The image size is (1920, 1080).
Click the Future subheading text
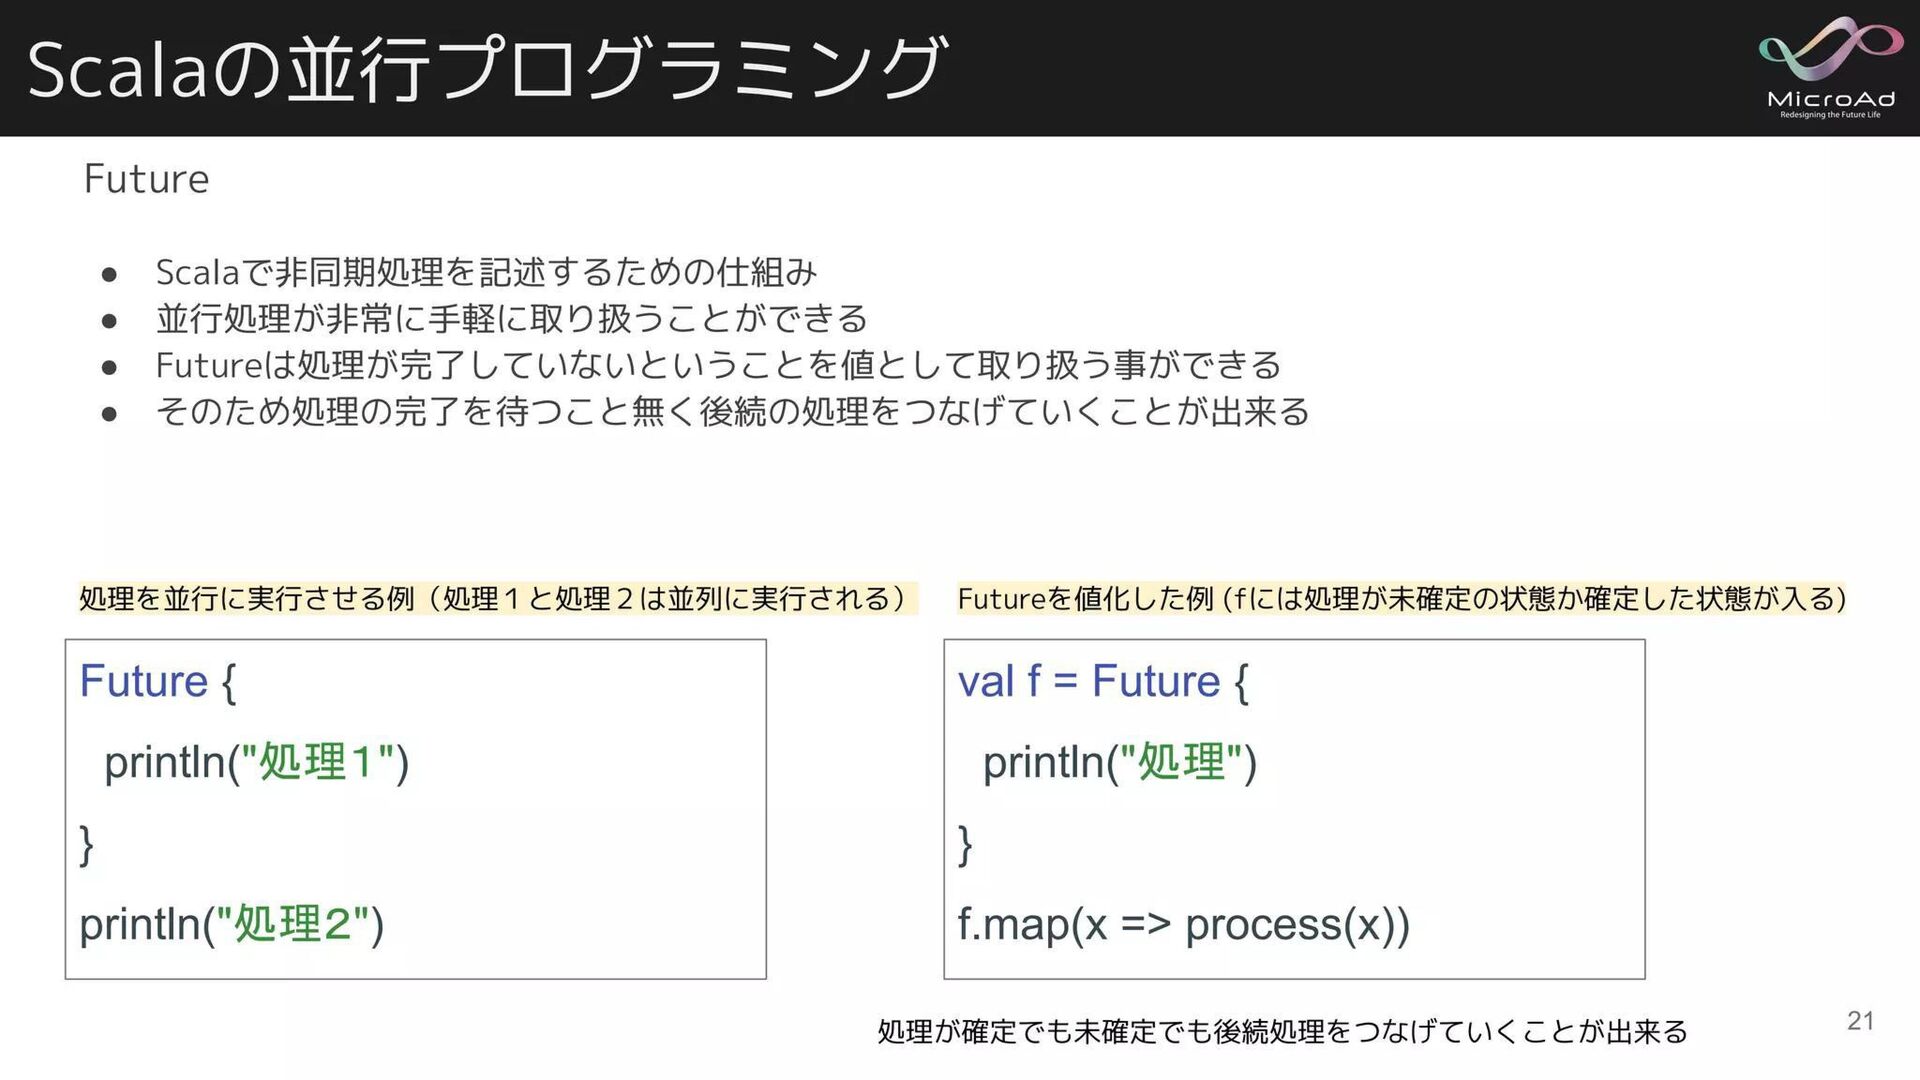pyautogui.click(x=146, y=179)
